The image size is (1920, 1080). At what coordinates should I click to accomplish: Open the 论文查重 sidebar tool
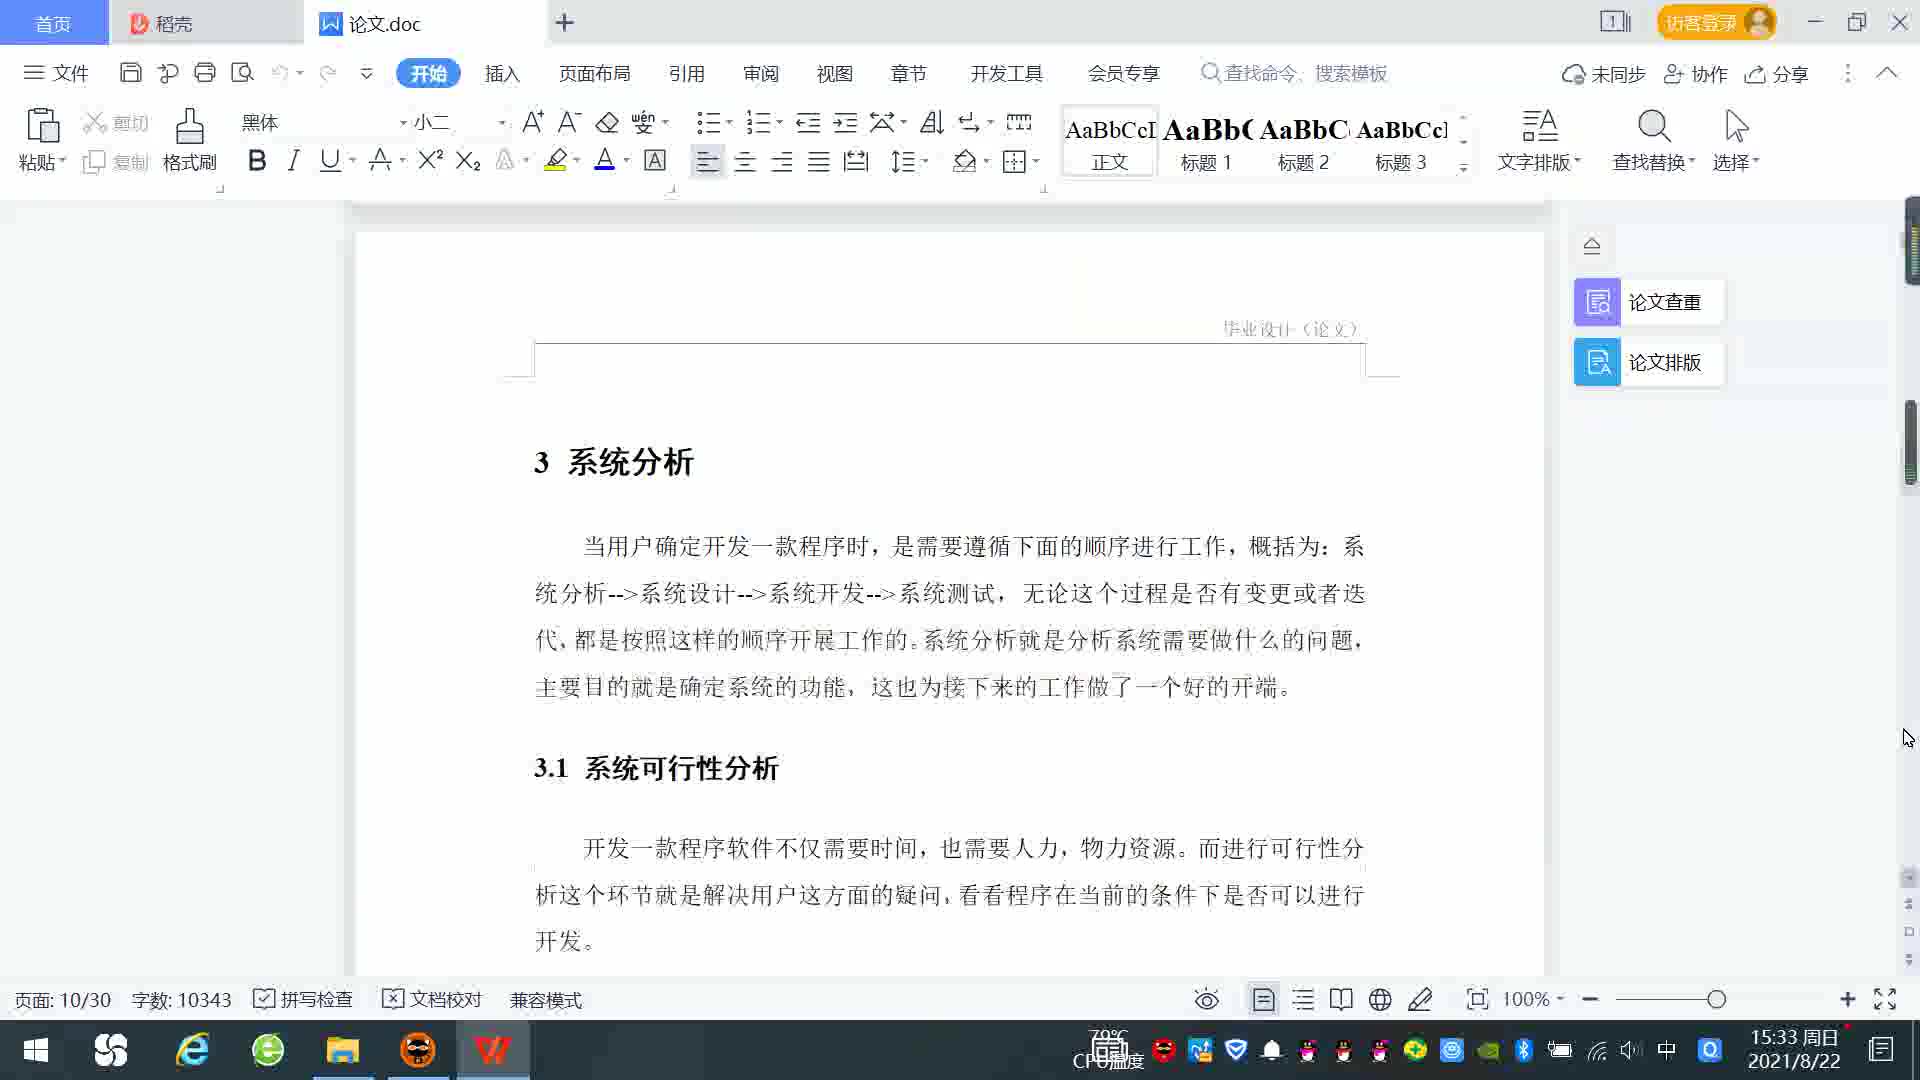click(x=1648, y=302)
